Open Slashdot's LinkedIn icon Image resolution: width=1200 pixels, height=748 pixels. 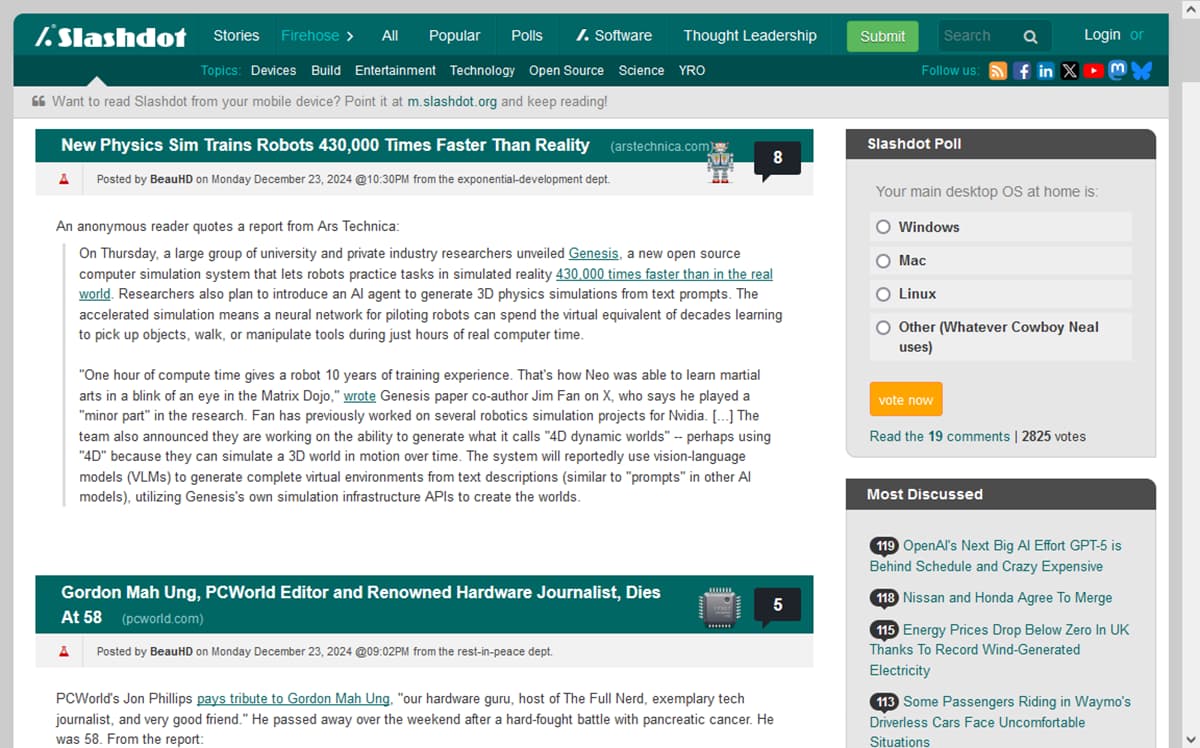pyautogui.click(x=1045, y=70)
